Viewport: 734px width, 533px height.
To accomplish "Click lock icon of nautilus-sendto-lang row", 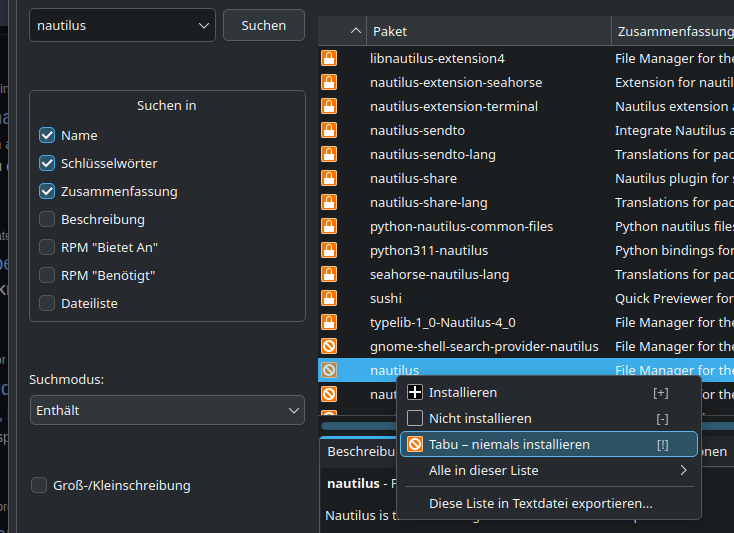I will 329,154.
